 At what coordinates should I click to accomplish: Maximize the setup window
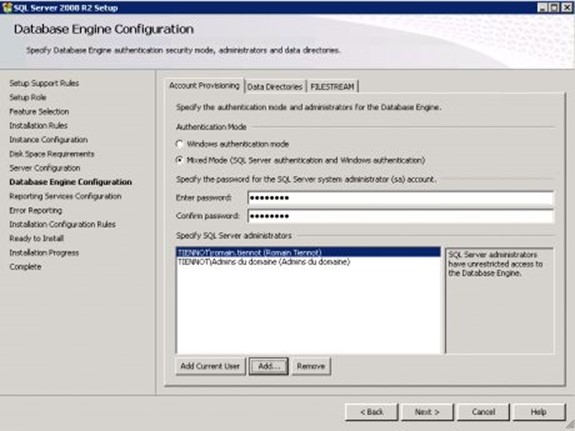click(554, 7)
